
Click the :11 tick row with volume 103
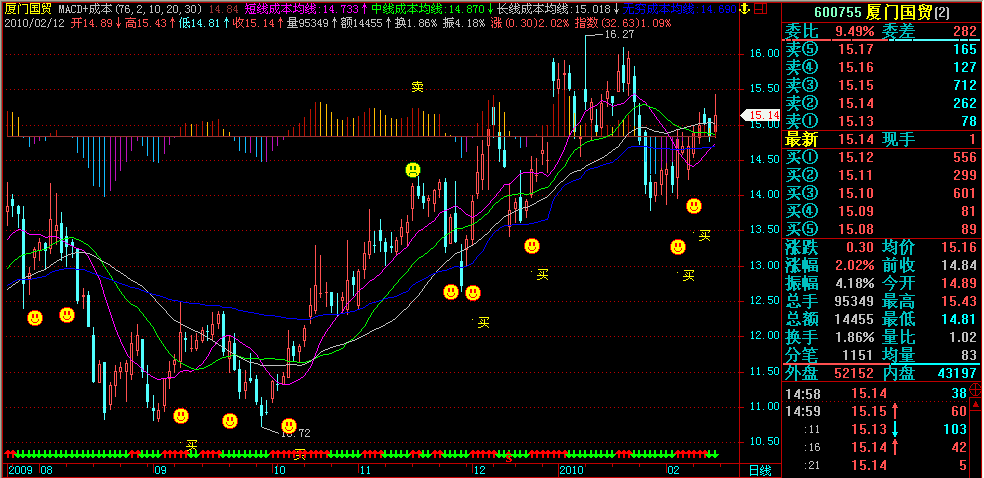pyautogui.click(x=877, y=430)
